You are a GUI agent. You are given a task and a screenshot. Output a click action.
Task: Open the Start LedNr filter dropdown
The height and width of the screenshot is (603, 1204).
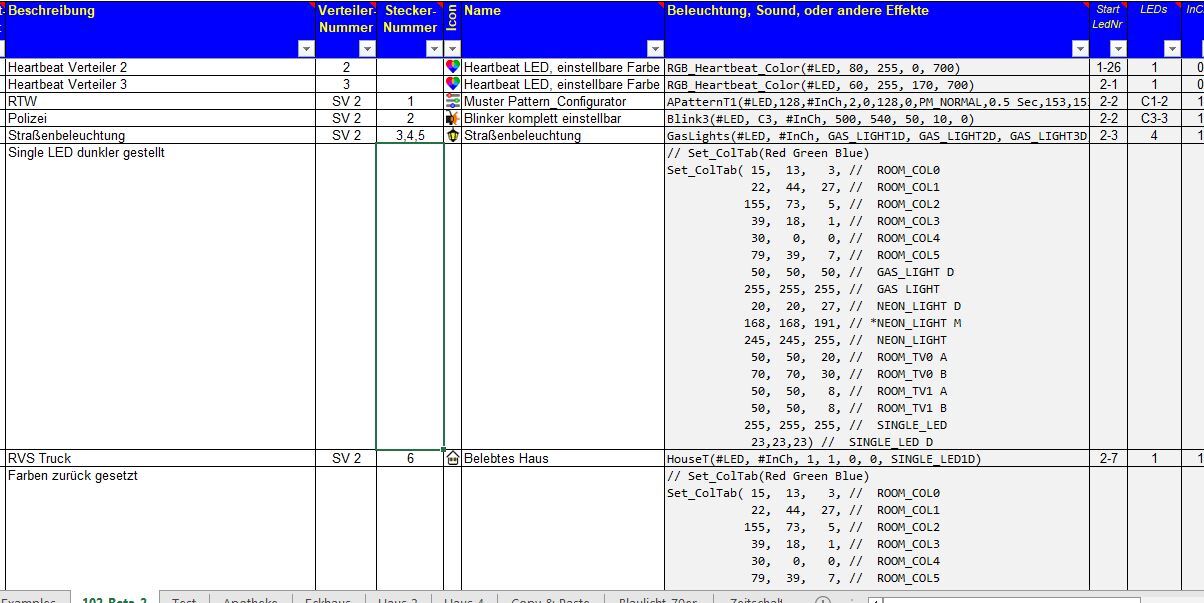[x=1118, y=48]
